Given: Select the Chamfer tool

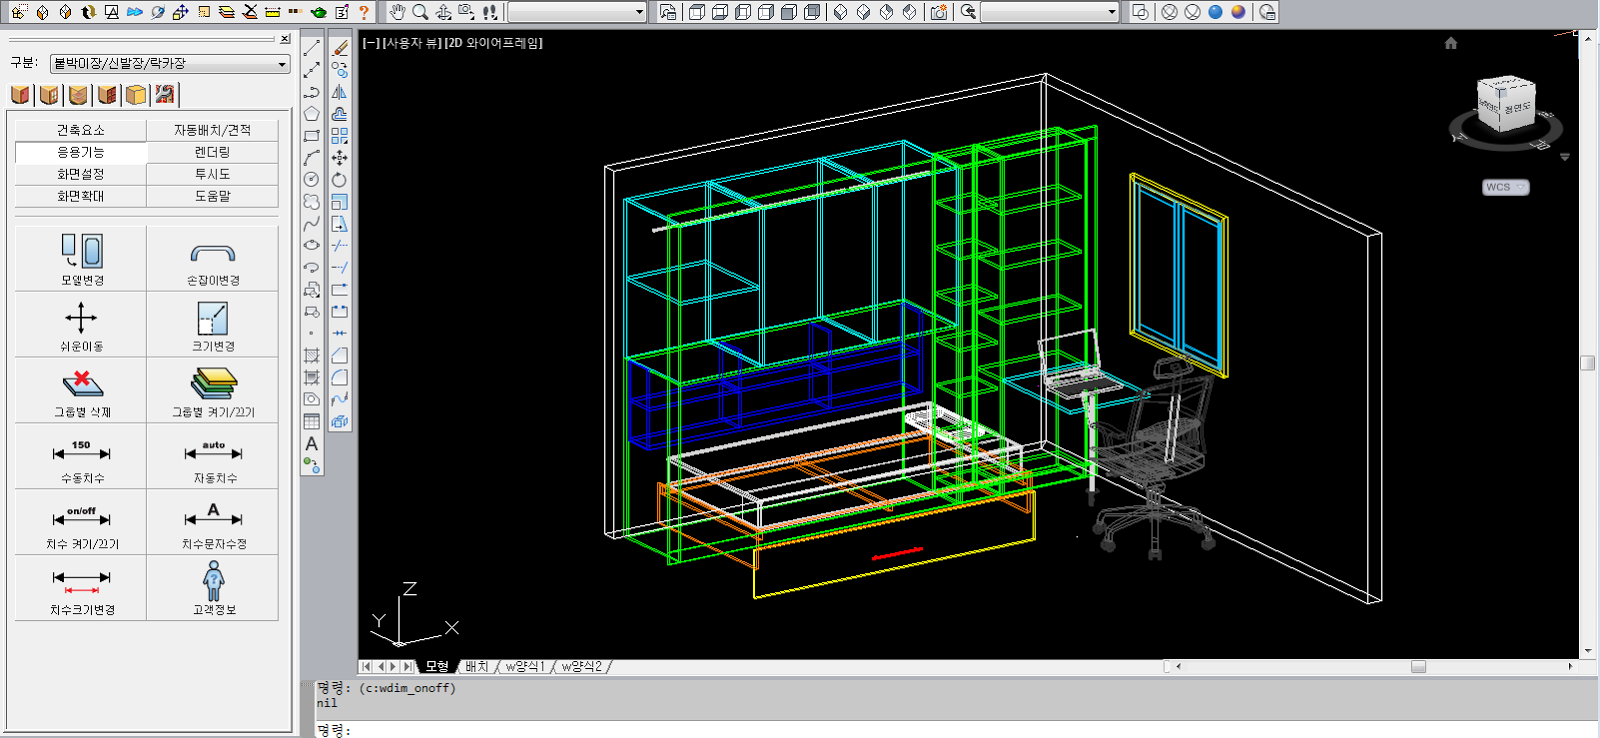Looking at the screenshot, I should point(340,355).
